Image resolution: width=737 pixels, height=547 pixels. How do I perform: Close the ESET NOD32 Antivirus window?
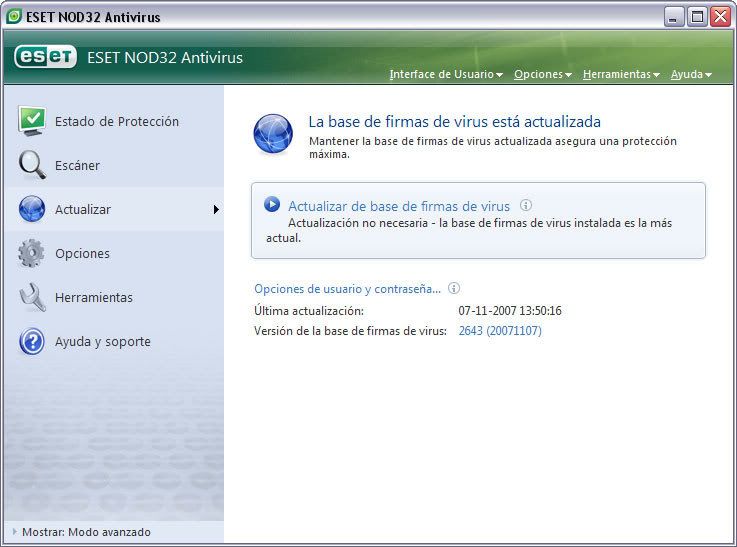pyautogui.click(x=720, y=17)
